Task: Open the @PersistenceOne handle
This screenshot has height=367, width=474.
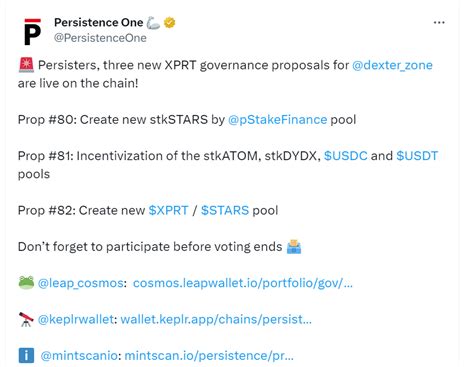Action: pos(100,38)
